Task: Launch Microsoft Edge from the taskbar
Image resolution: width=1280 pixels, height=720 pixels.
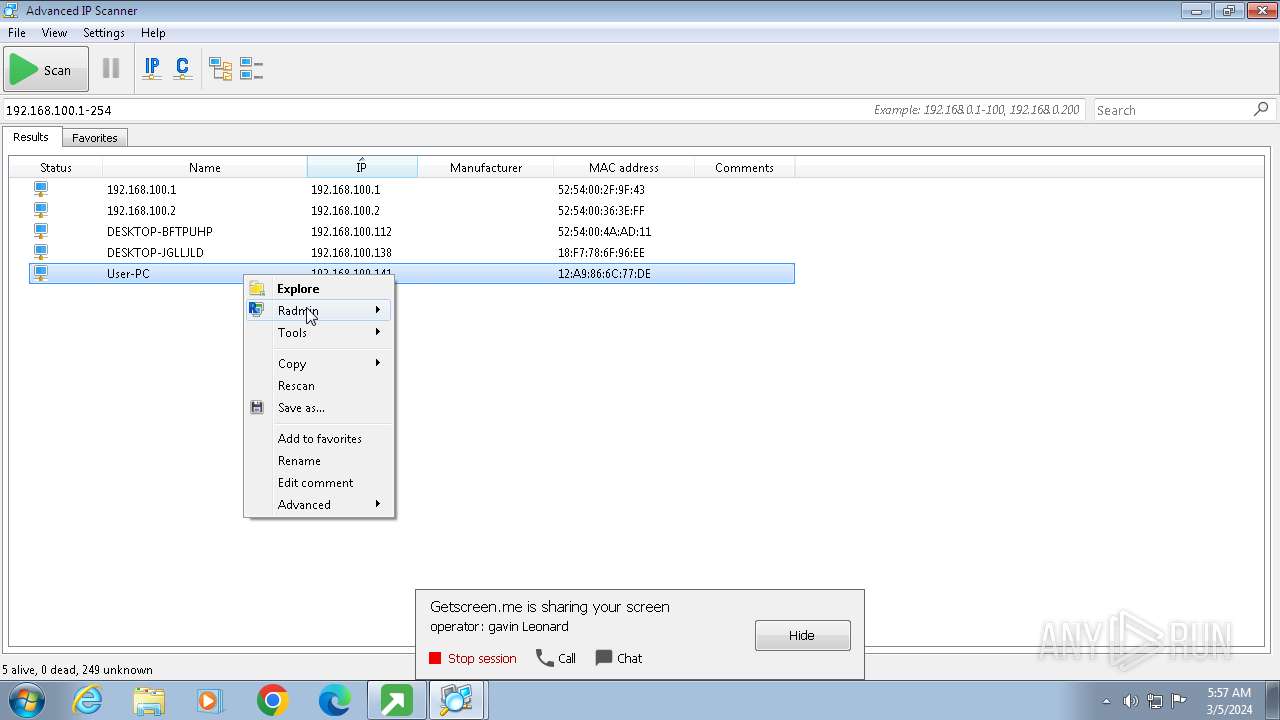Action: tap(334, 701)
